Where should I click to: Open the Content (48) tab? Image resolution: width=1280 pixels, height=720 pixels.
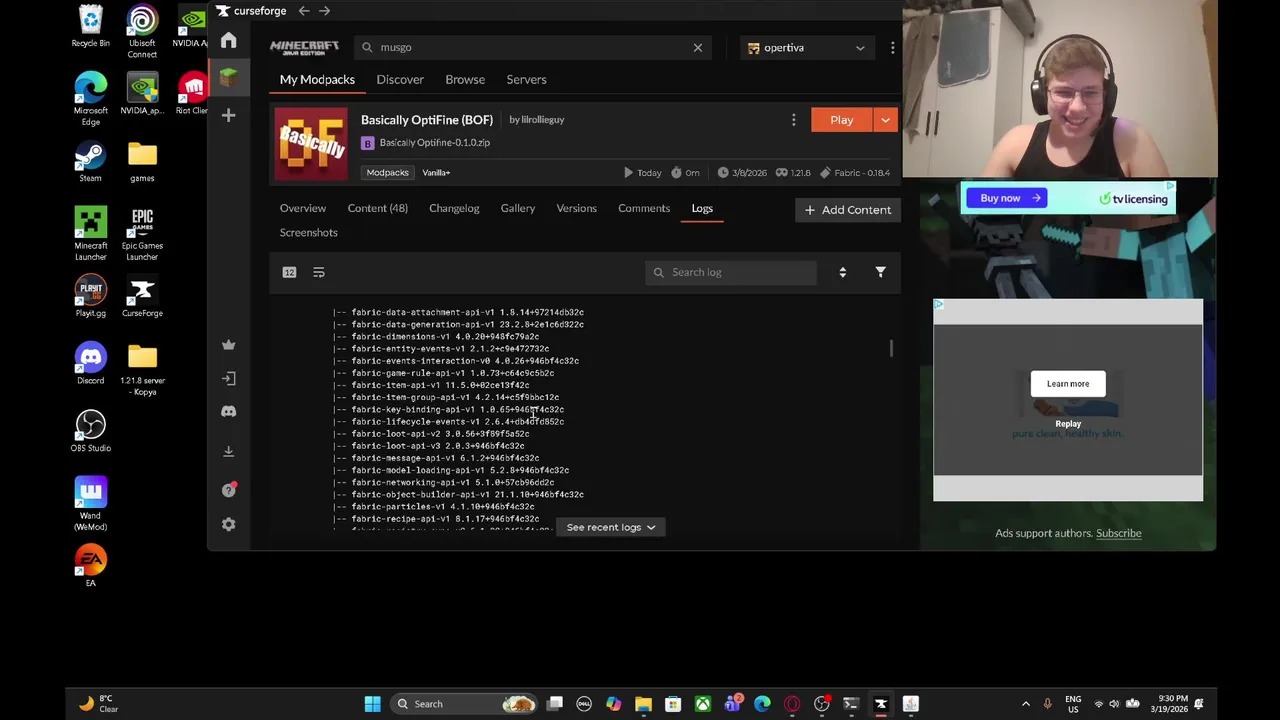click(x=378, y=208)
